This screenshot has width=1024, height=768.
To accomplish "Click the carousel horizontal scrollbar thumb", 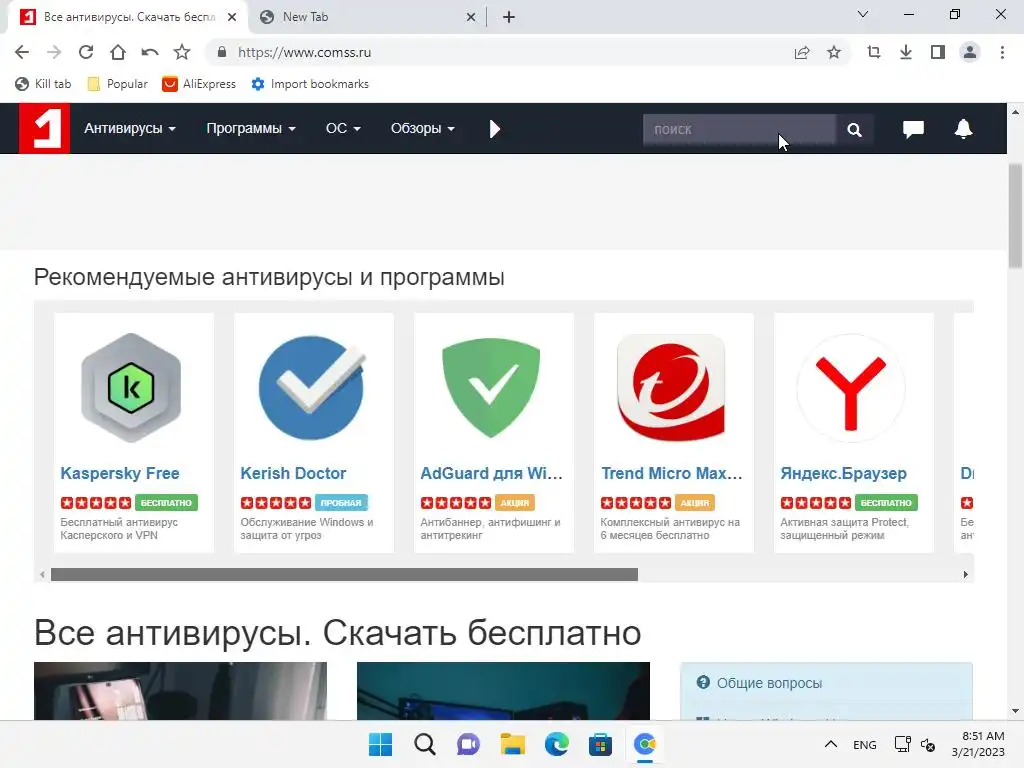I will [344, 575].
